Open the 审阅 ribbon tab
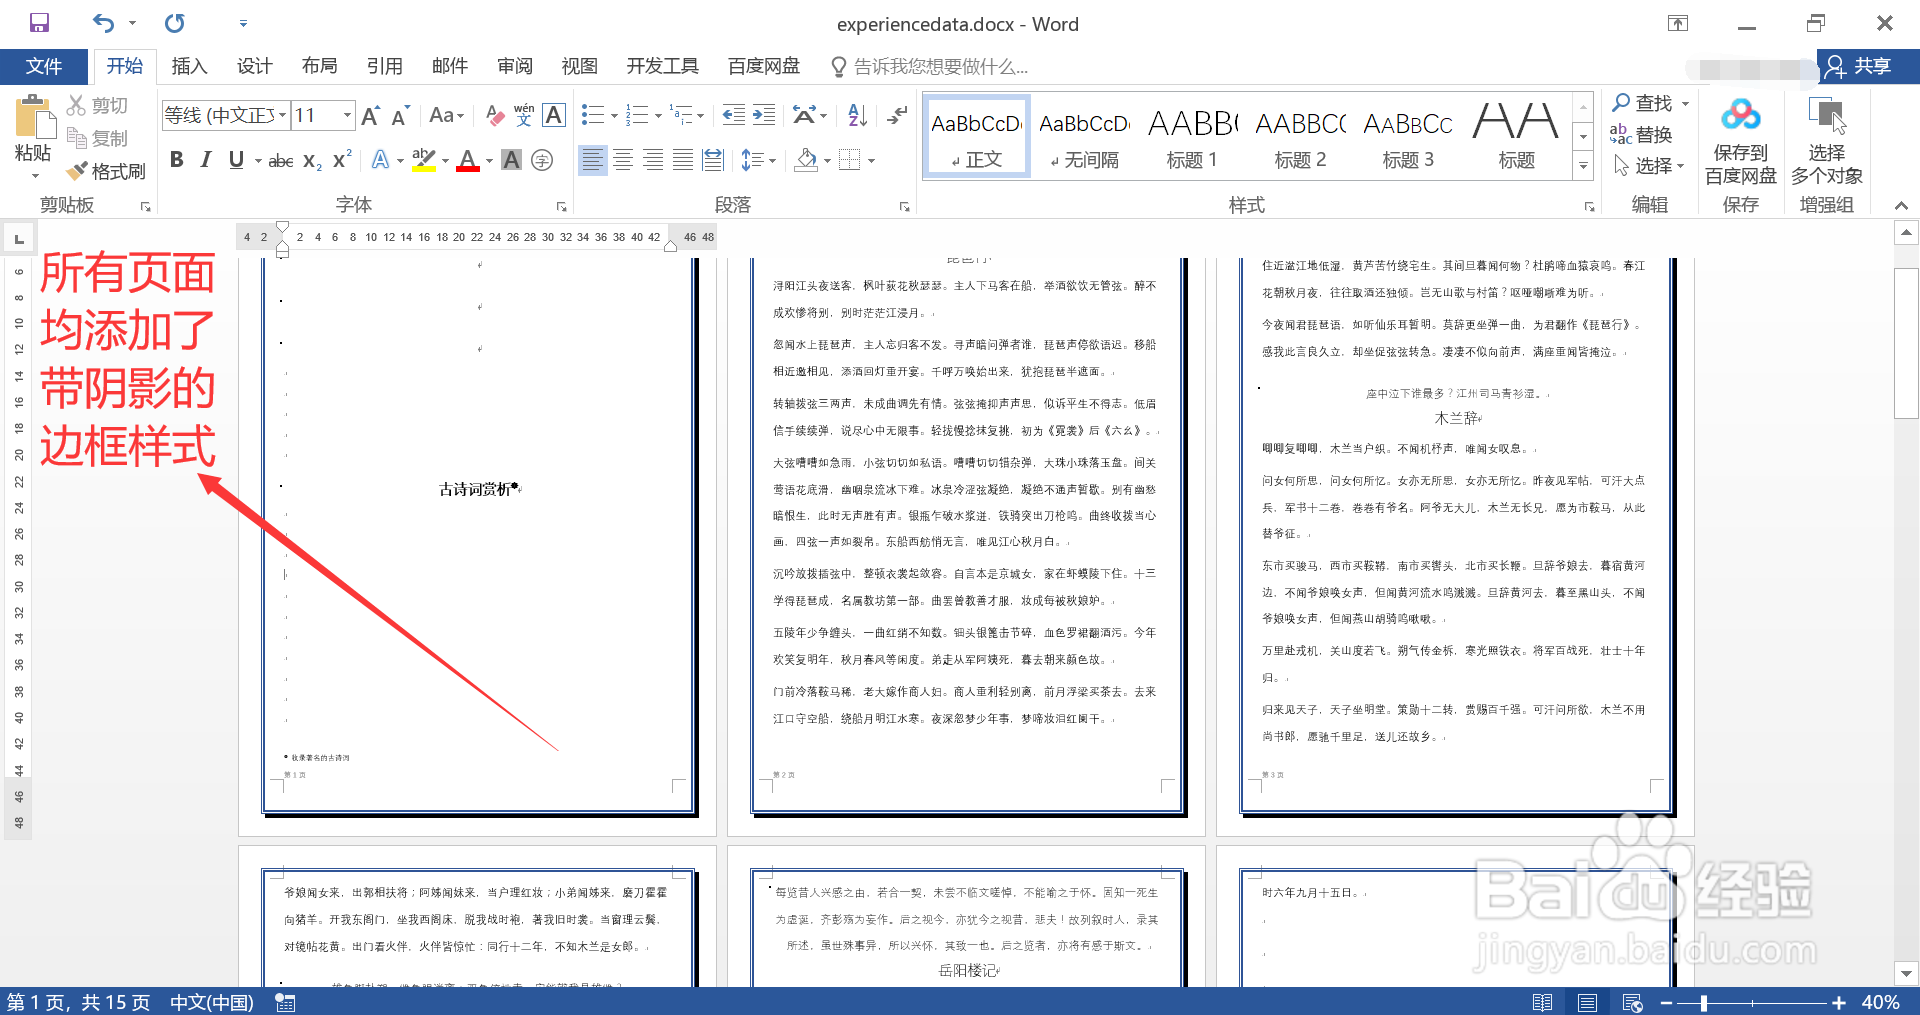 point(514,66)
